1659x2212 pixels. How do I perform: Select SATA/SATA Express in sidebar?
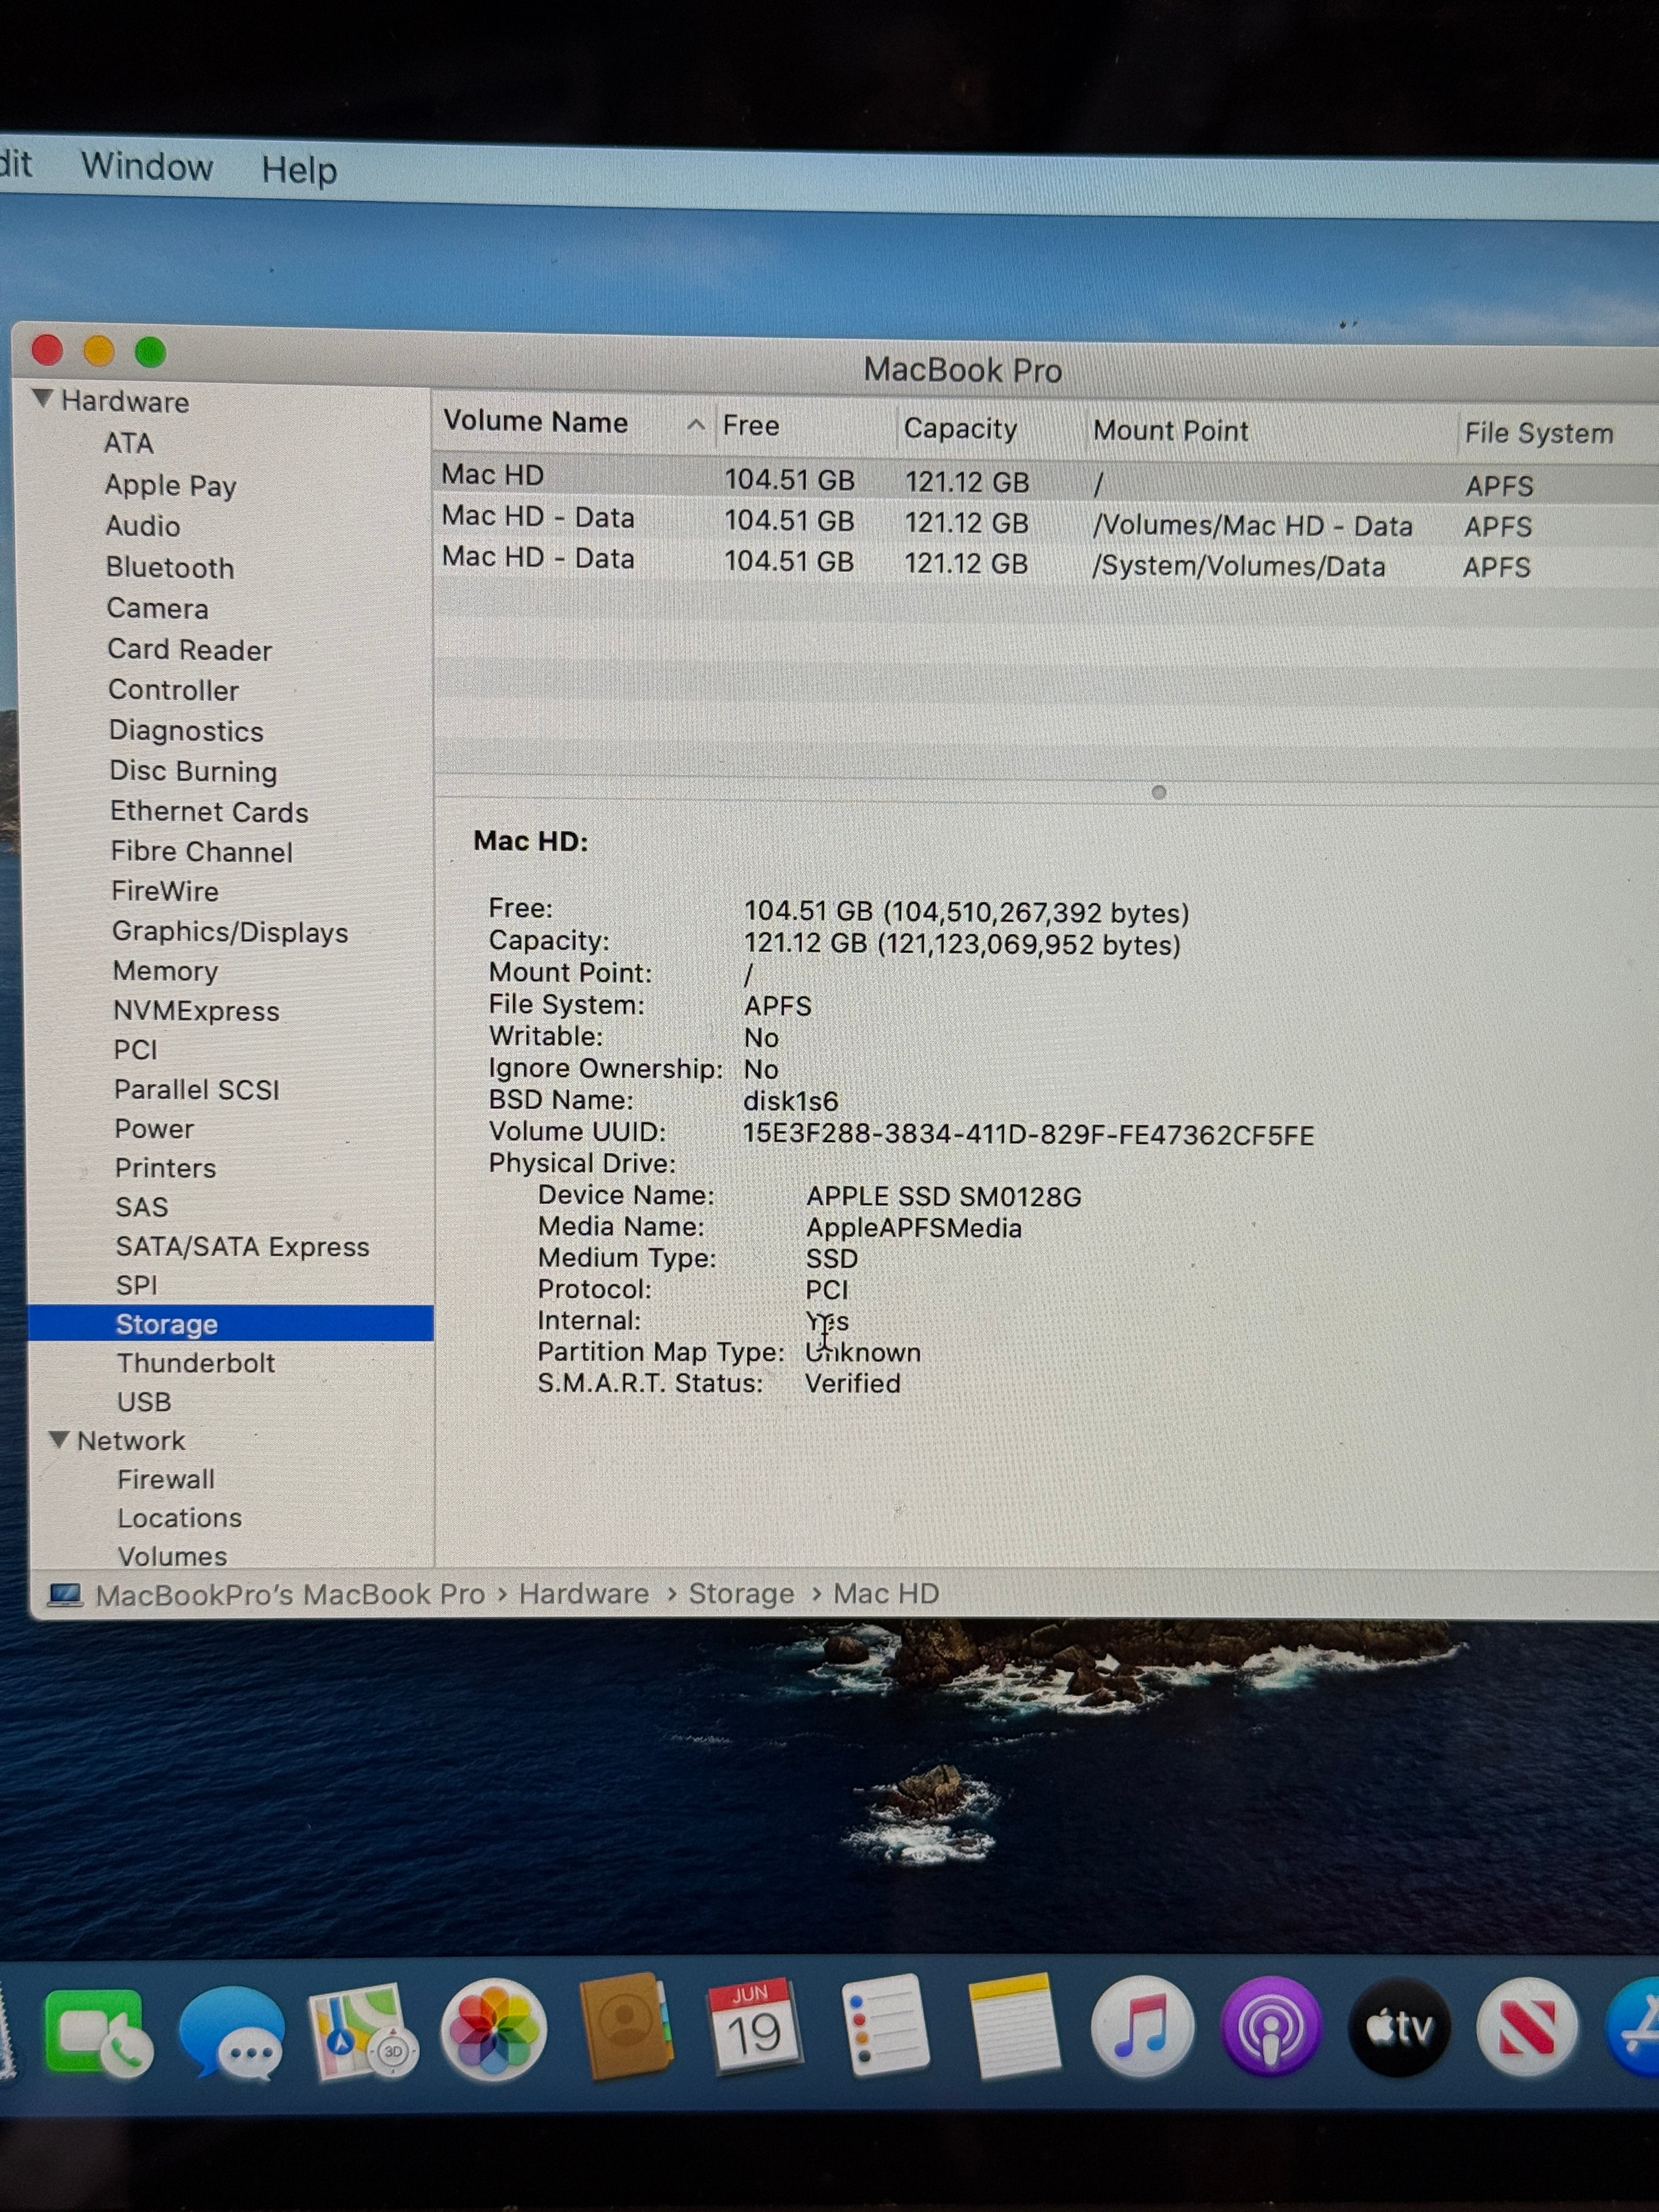coord(242,1246)
